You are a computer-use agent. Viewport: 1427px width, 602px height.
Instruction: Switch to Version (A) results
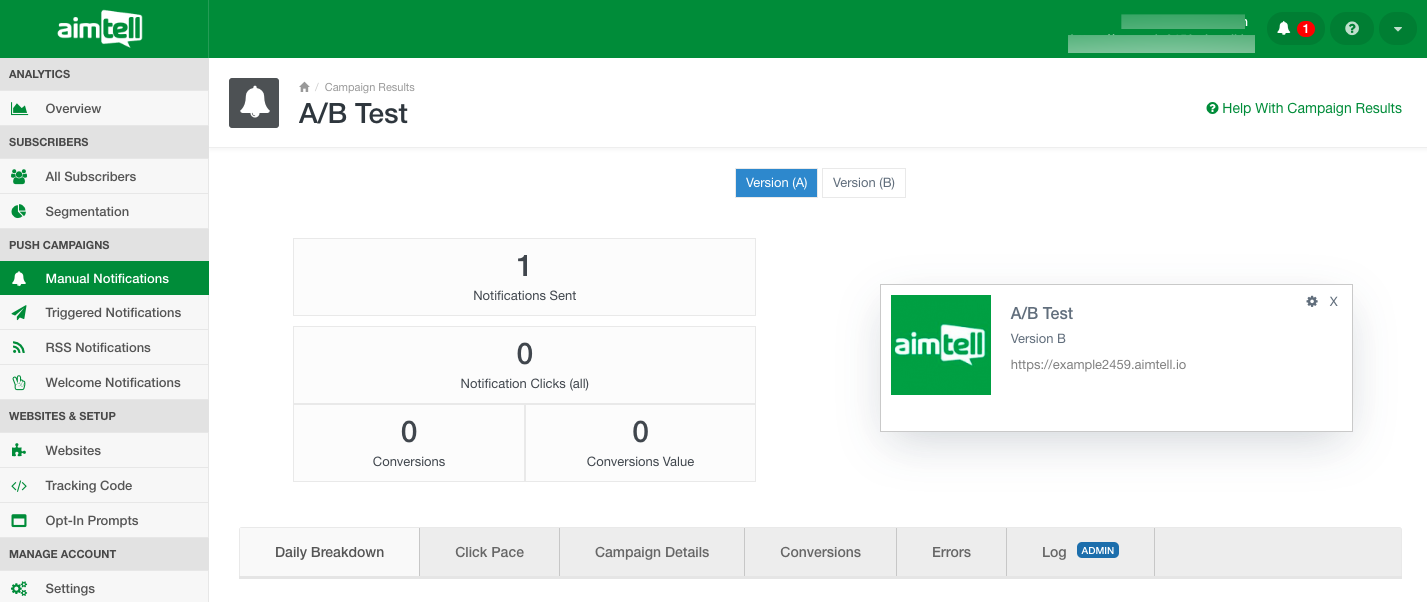pos(776,183)
